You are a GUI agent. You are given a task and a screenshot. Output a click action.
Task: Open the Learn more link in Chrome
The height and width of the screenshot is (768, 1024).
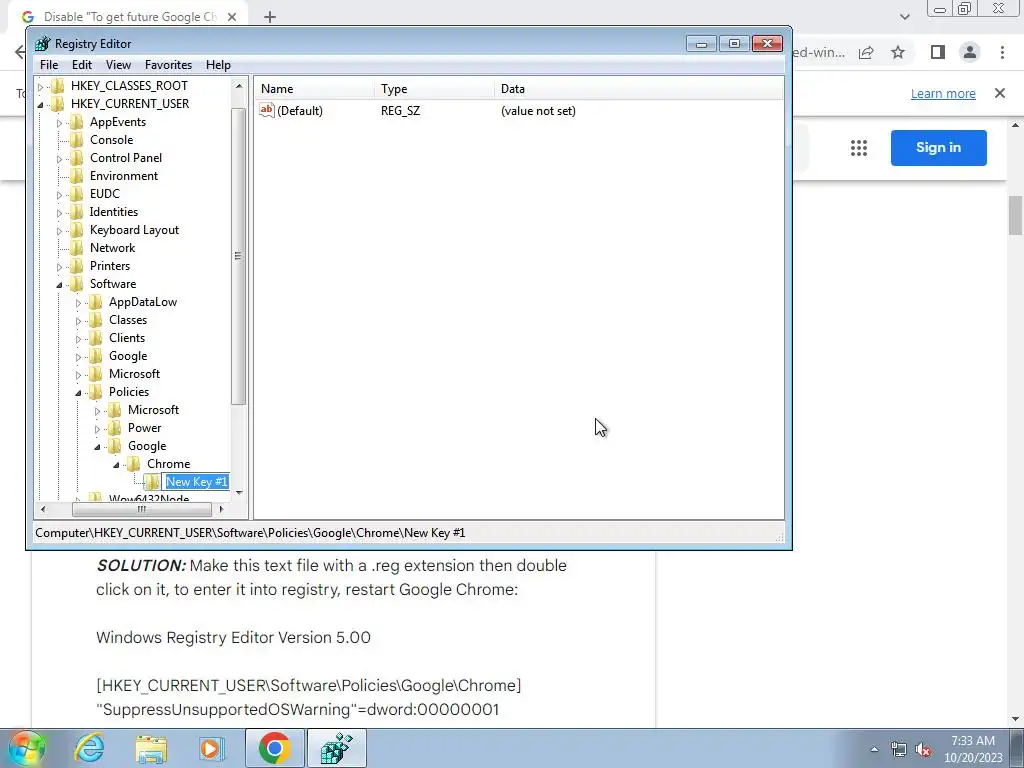[943, 93]
